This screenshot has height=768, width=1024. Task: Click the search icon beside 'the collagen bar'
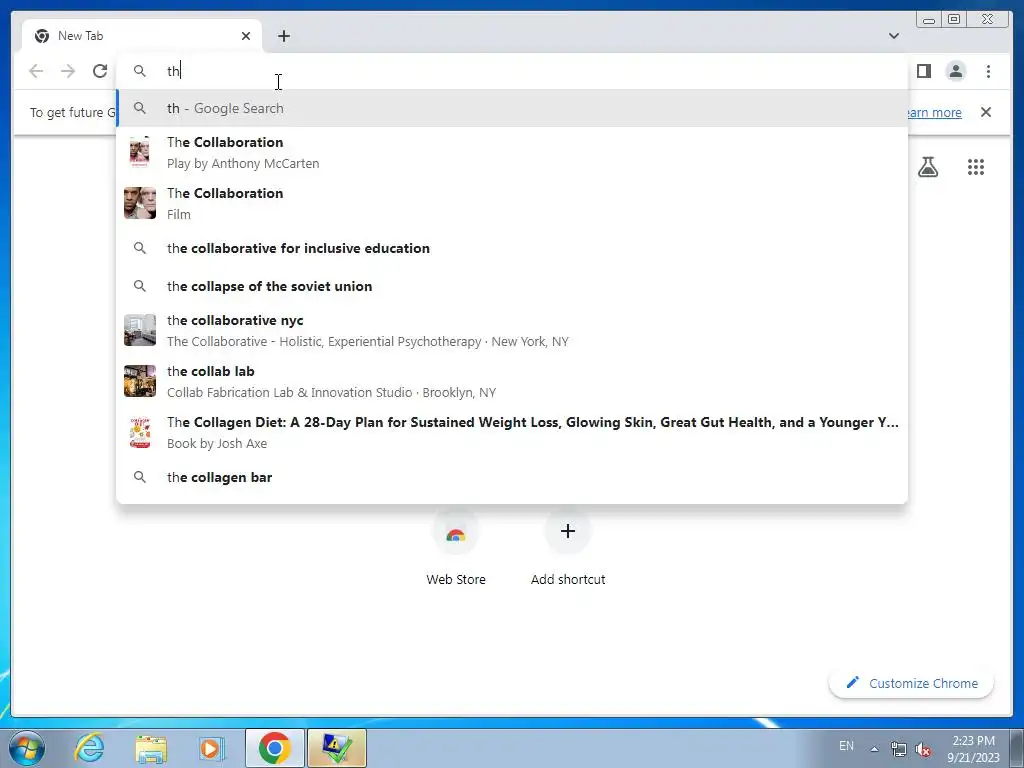click(140, 477)
